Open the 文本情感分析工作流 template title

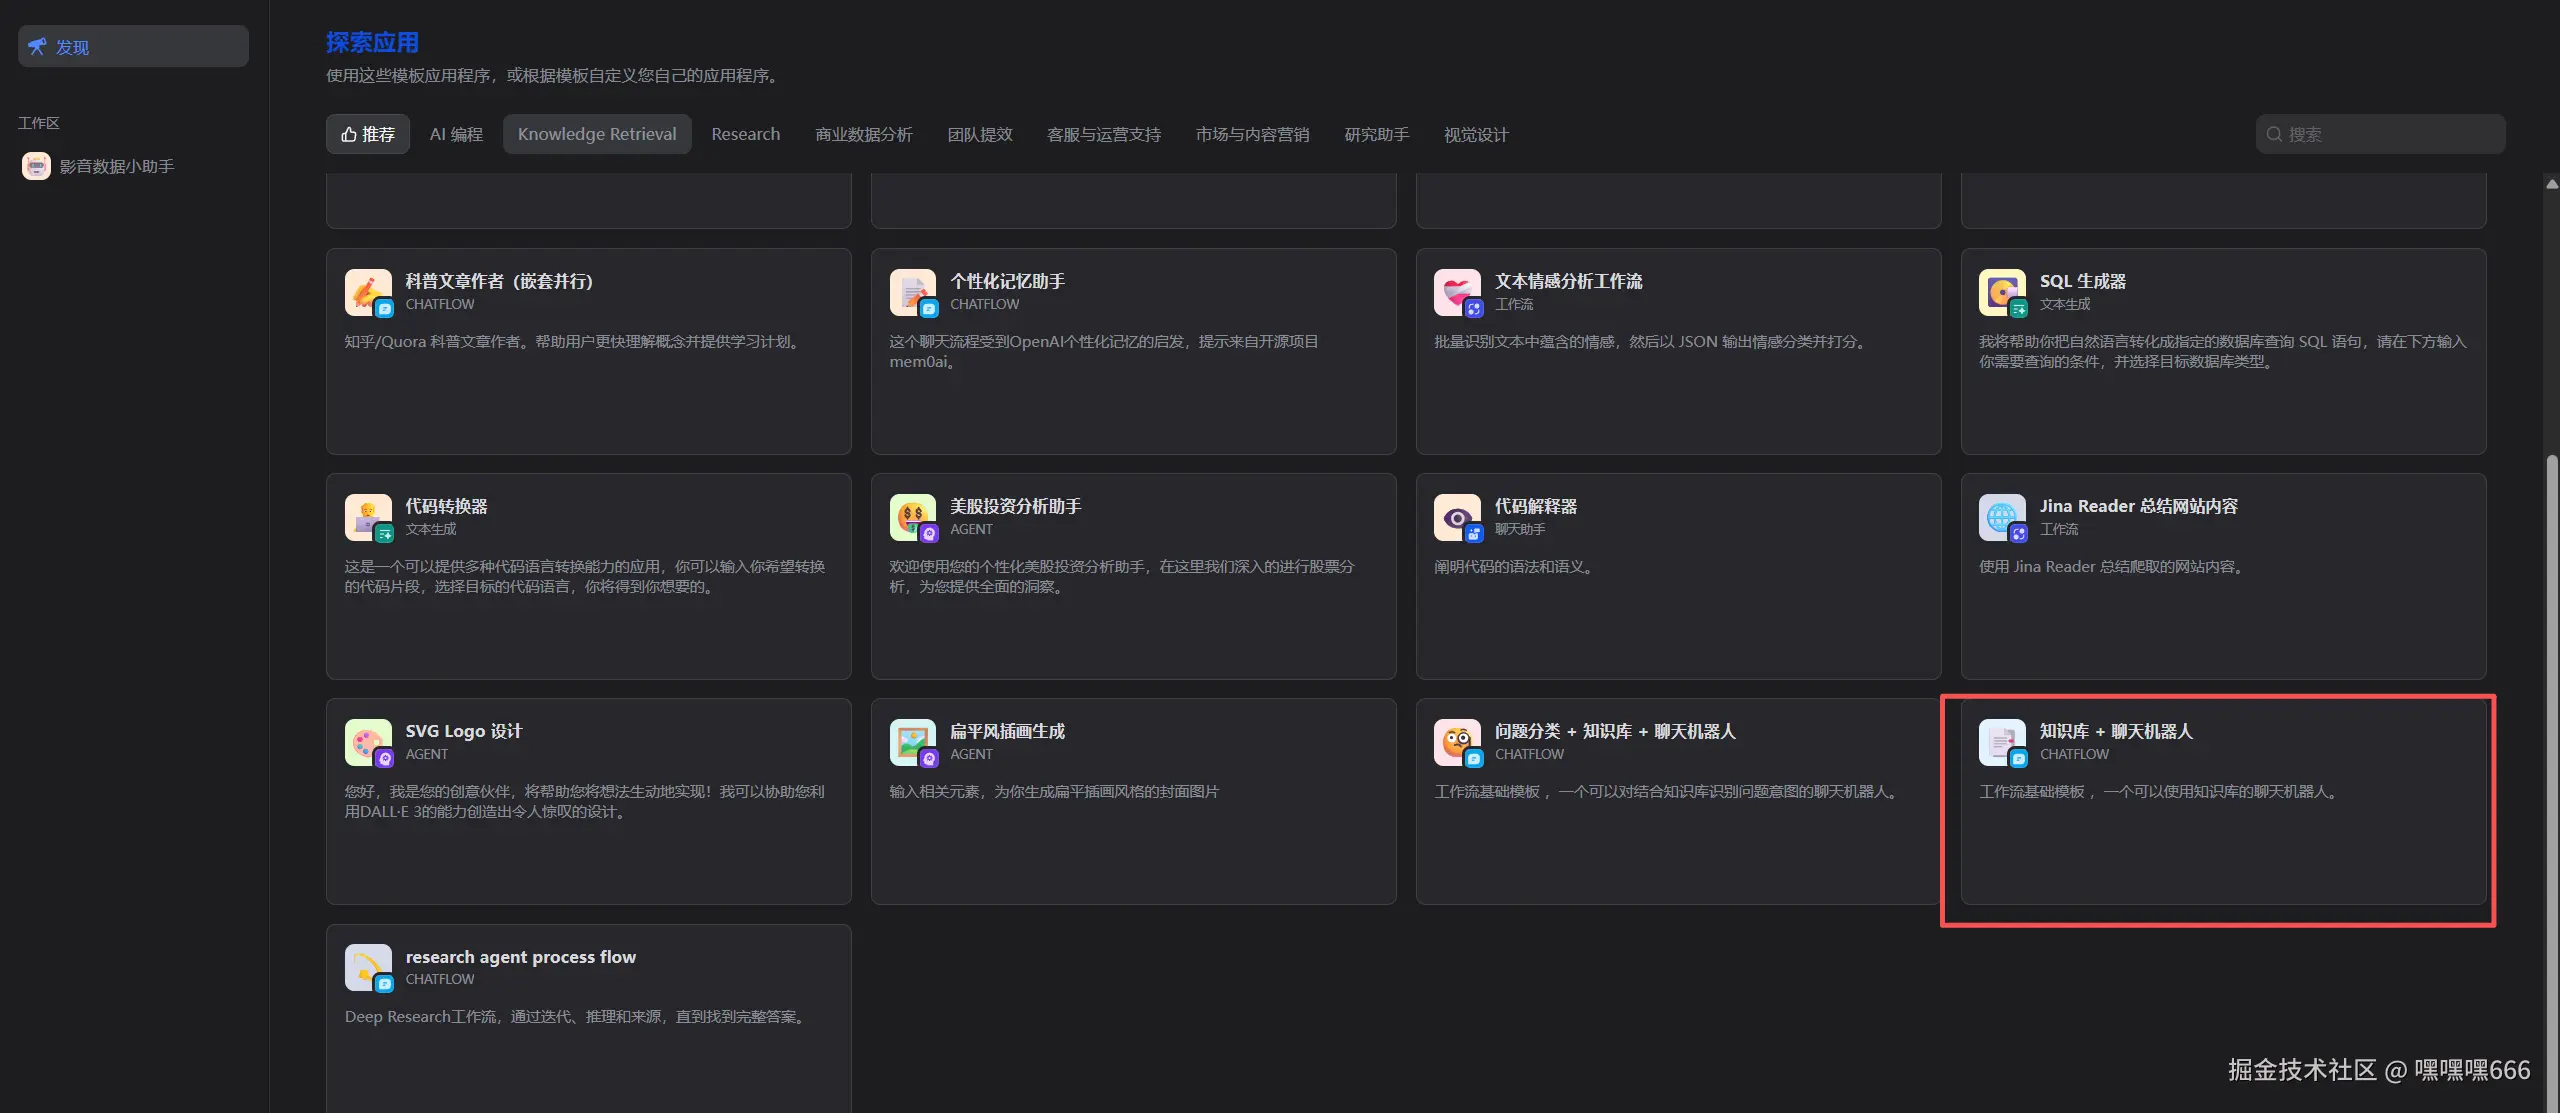(1568, 281)
